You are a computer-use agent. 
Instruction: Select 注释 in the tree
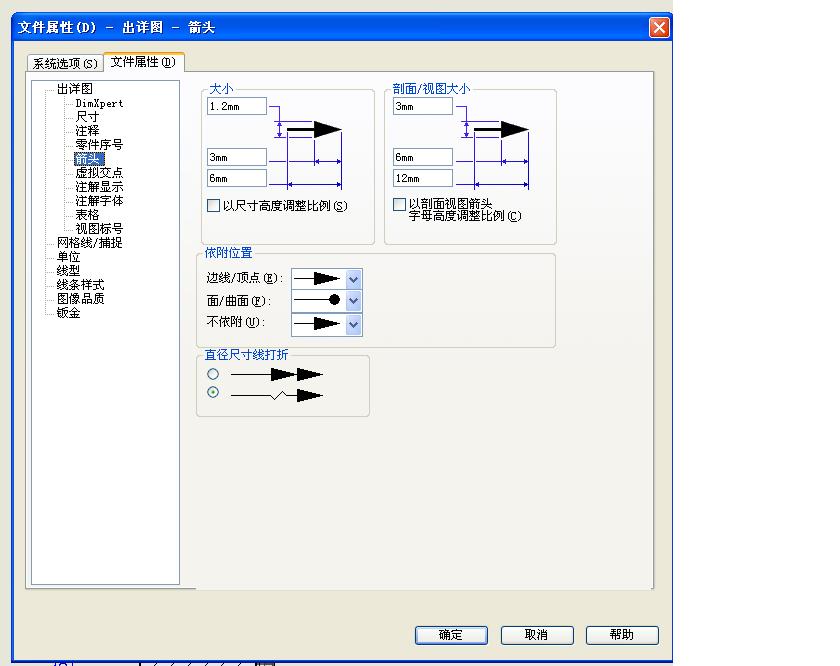coord(87,131)
